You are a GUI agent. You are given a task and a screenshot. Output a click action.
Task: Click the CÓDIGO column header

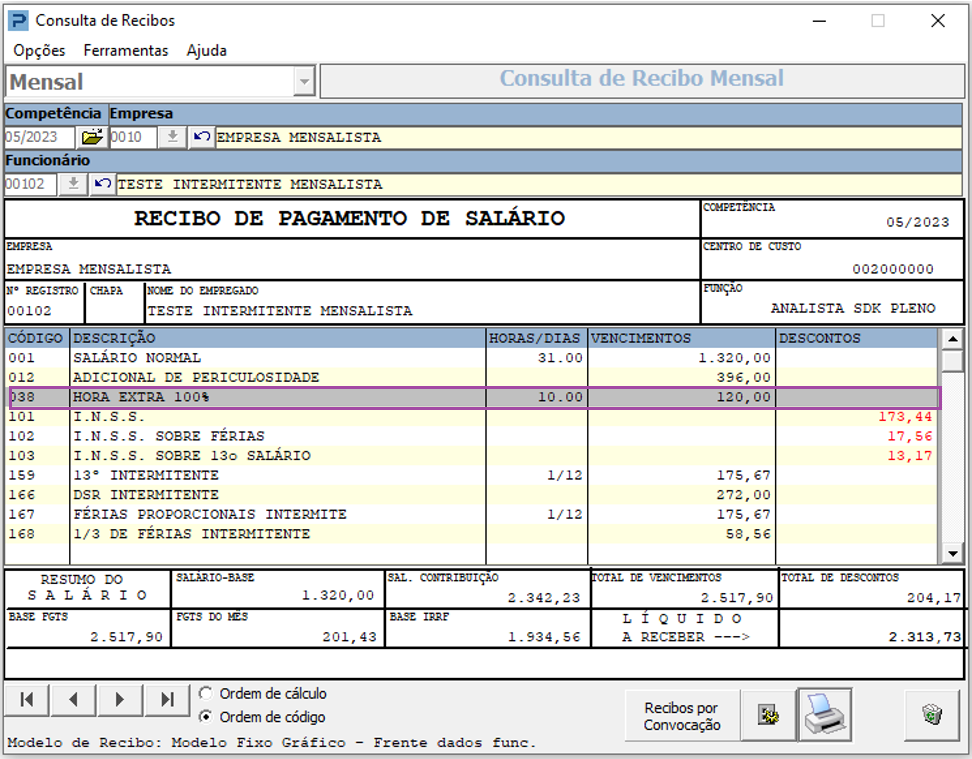pyautogui.click(x=37, y=338)
